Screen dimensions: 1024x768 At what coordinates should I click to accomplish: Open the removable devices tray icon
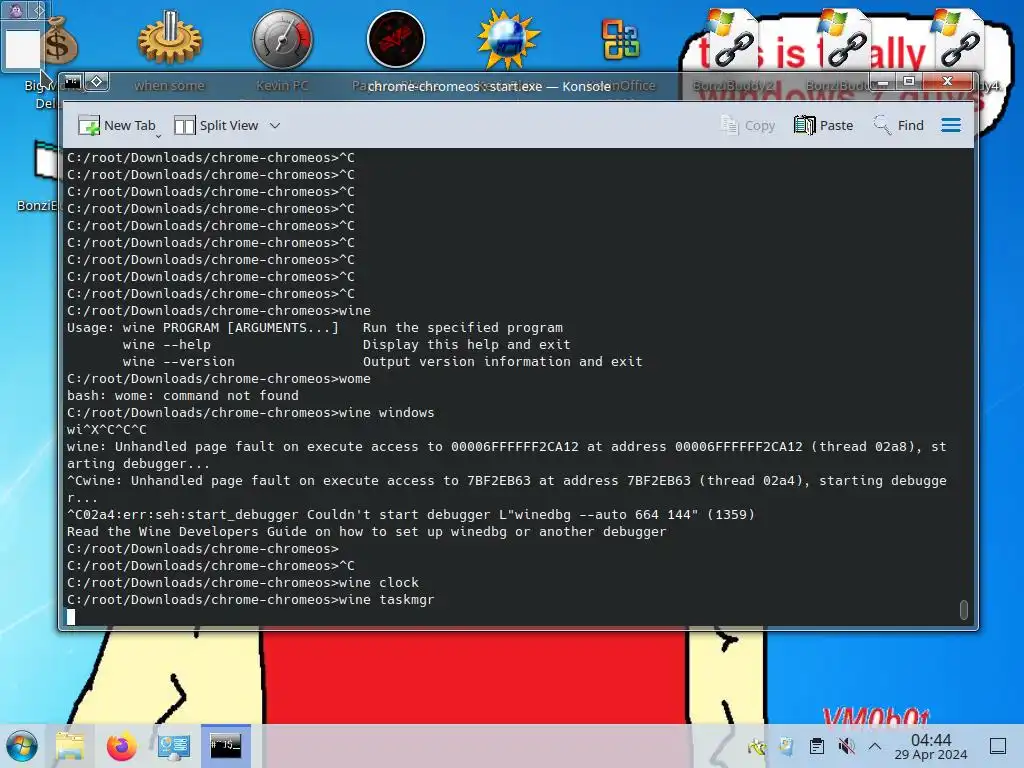(x=786, y=746)
